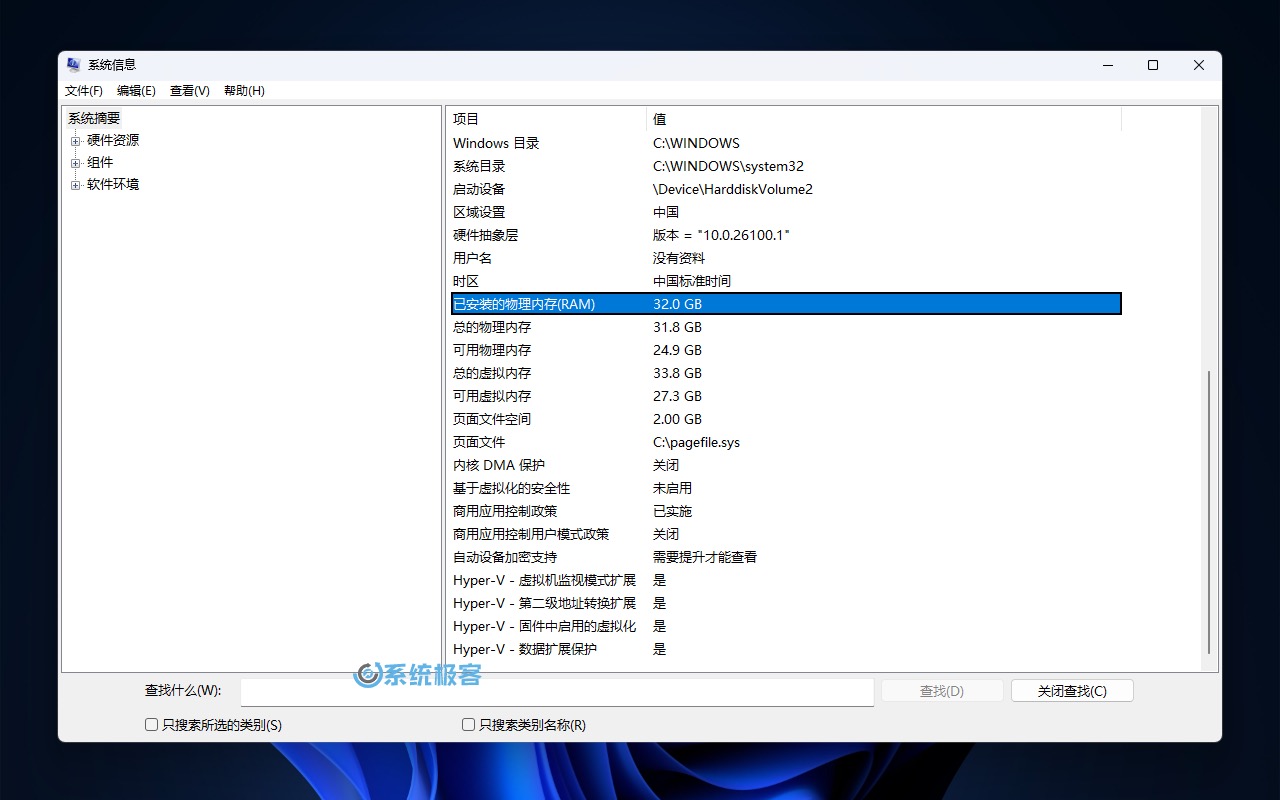Open the 文件(F) menu

84,91
